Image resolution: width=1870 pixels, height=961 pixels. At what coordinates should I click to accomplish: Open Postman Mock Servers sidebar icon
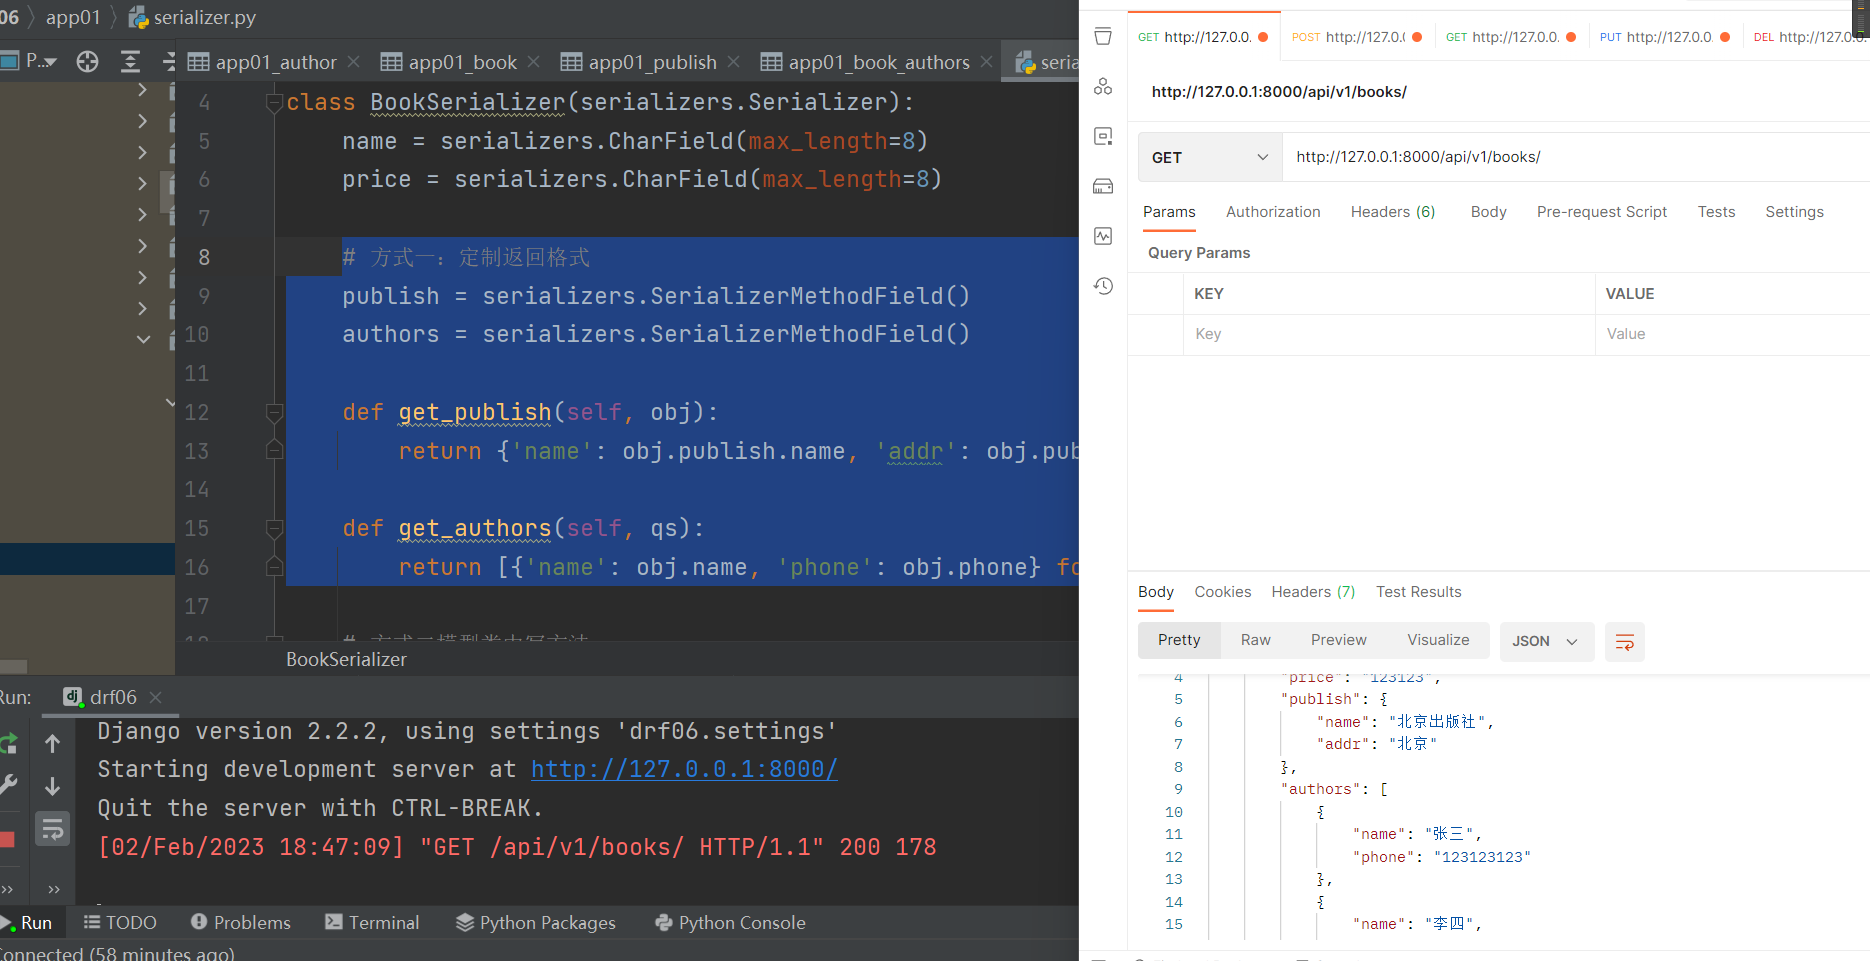pyautogui.click(x=1103, y=186)
